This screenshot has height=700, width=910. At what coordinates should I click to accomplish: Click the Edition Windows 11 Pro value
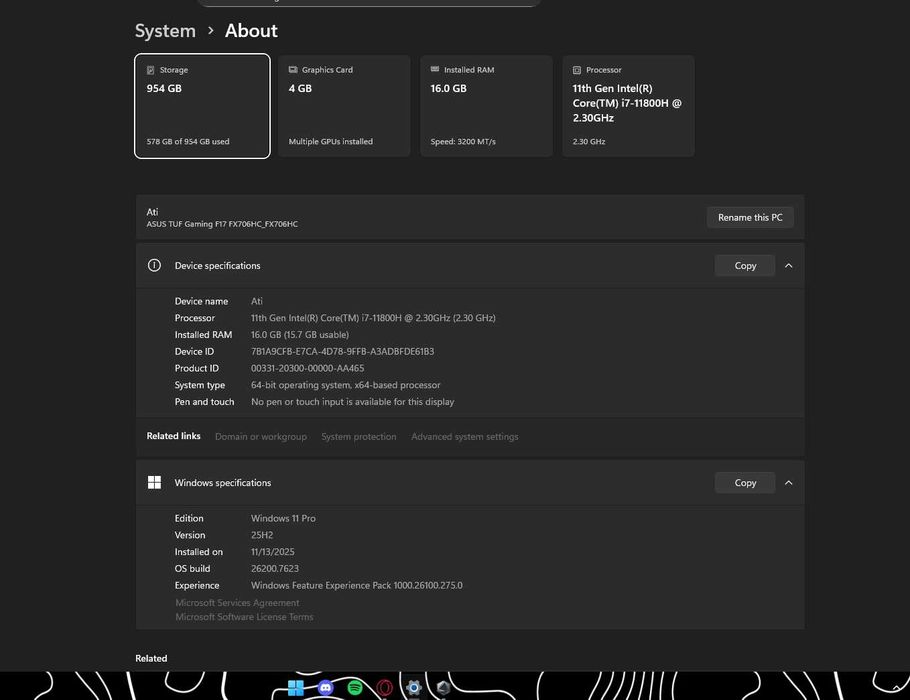click(x=283, y=518)
